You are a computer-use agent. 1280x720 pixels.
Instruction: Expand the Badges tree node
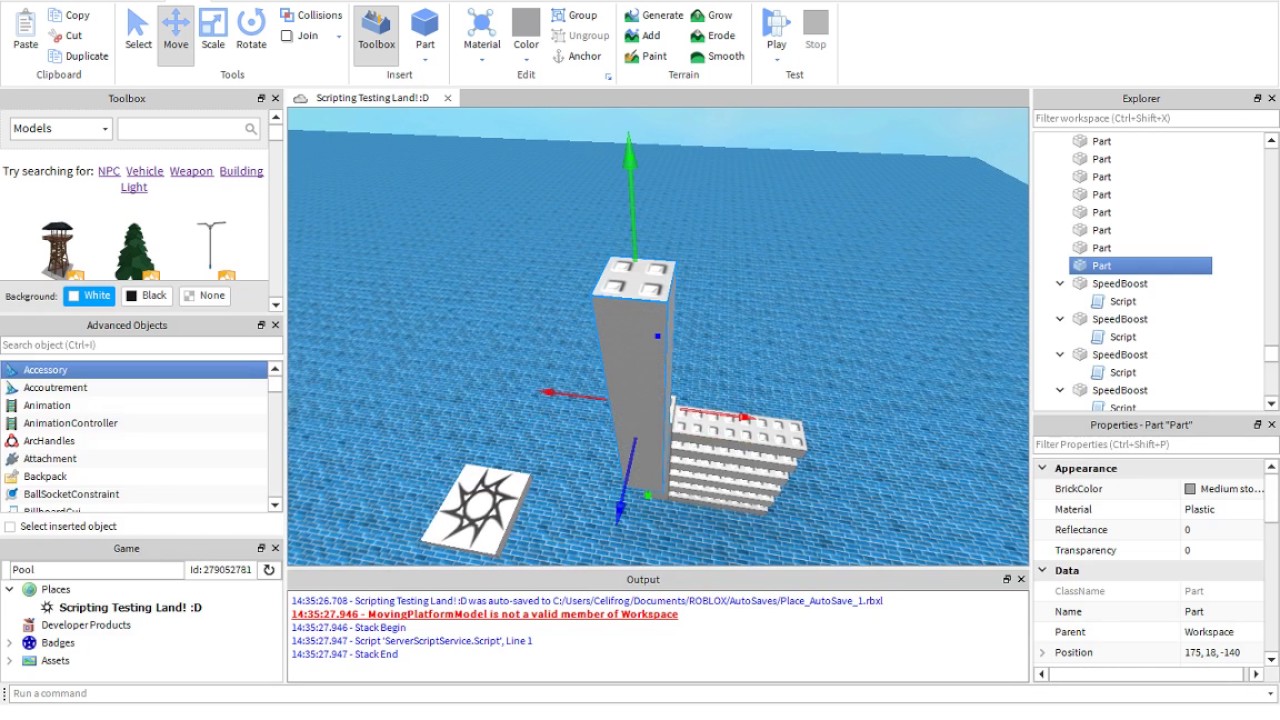(x=11, y=643)
